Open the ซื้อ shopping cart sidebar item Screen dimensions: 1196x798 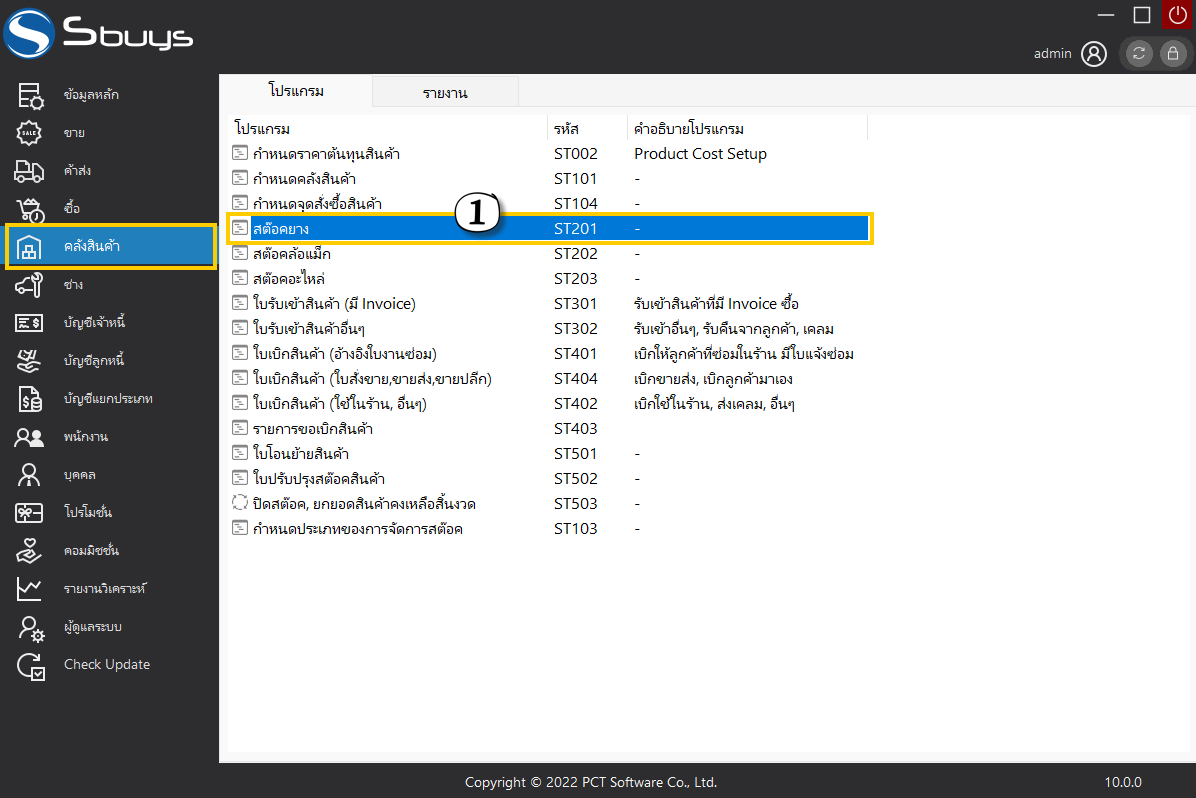pyautogui.click(x=71, y=209)
